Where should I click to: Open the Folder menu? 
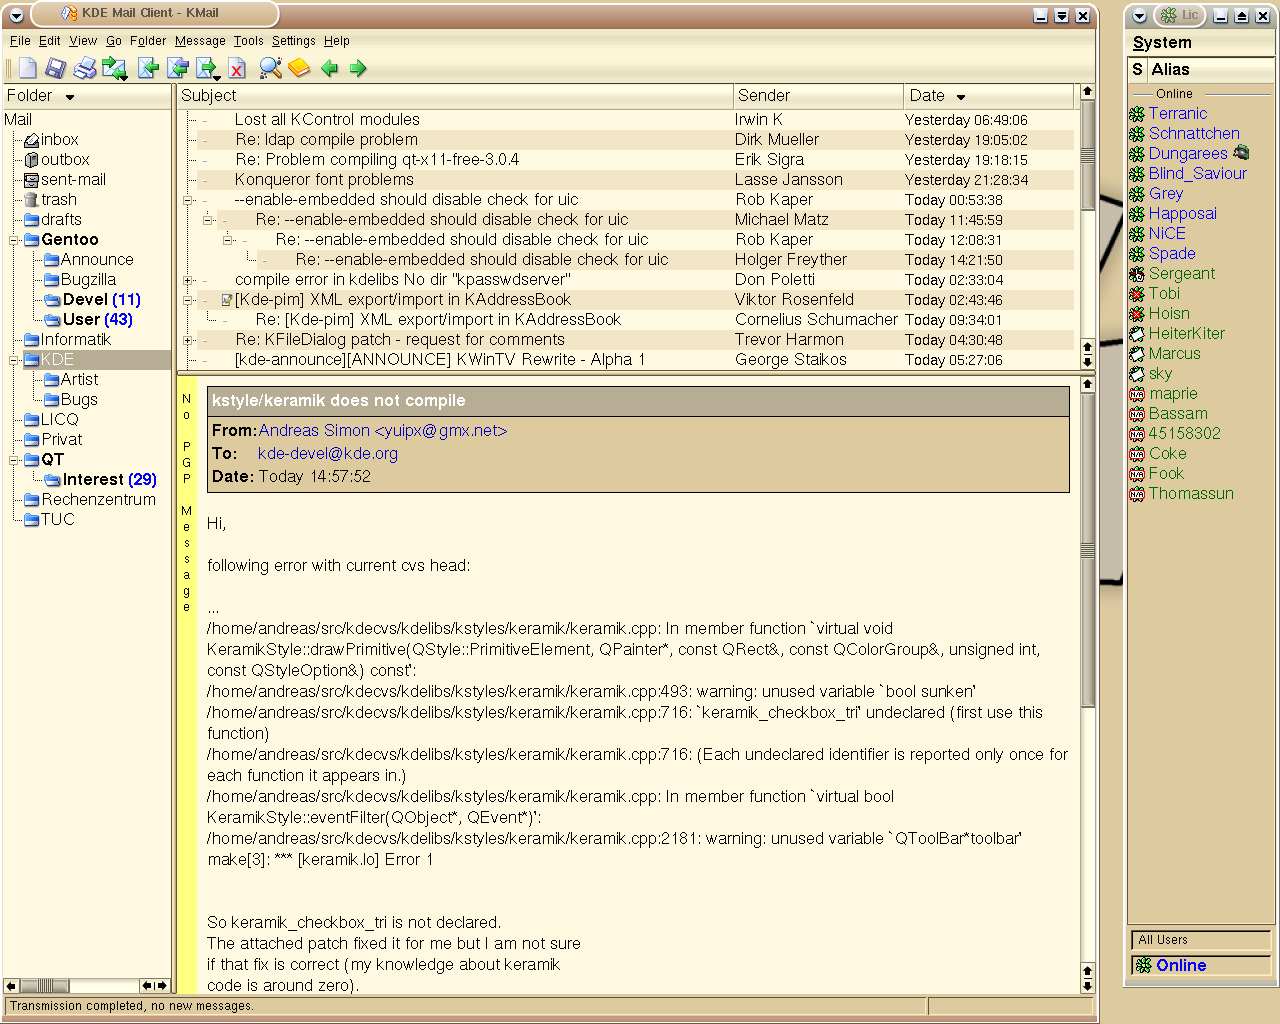click(148, 41)
